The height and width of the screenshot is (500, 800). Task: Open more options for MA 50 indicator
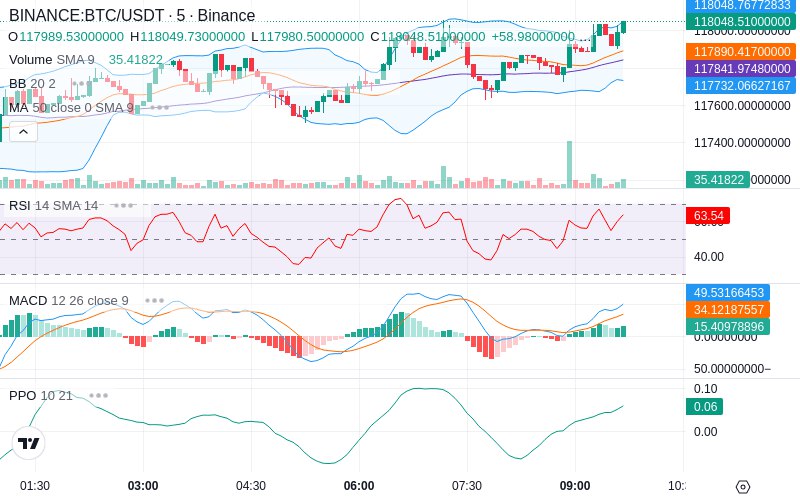pyautogui.click(x=159, y=108)
